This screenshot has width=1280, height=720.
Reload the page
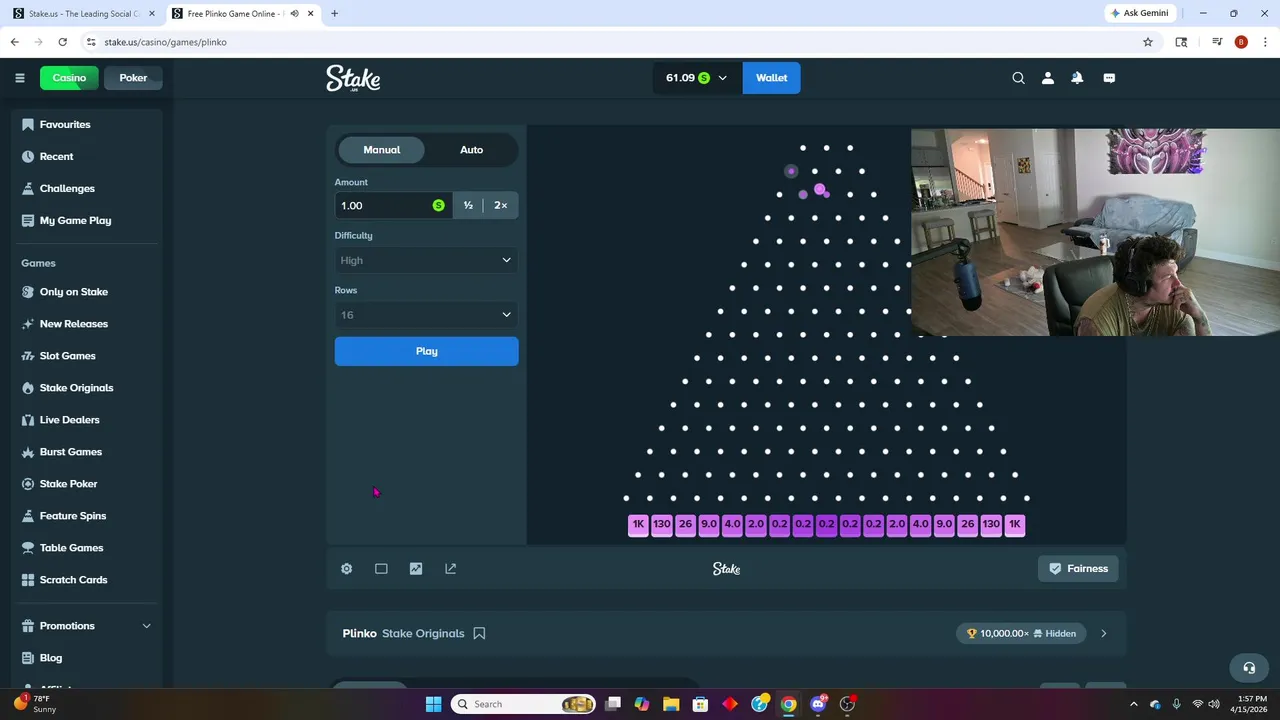tap(63, 42)
